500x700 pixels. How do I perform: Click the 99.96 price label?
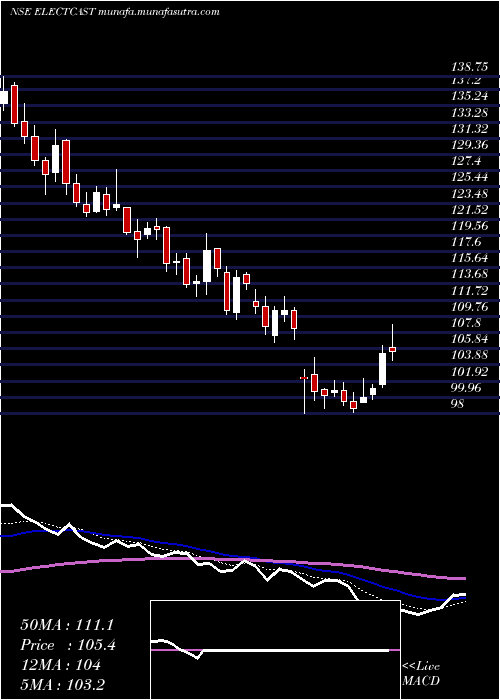(467, 388)
